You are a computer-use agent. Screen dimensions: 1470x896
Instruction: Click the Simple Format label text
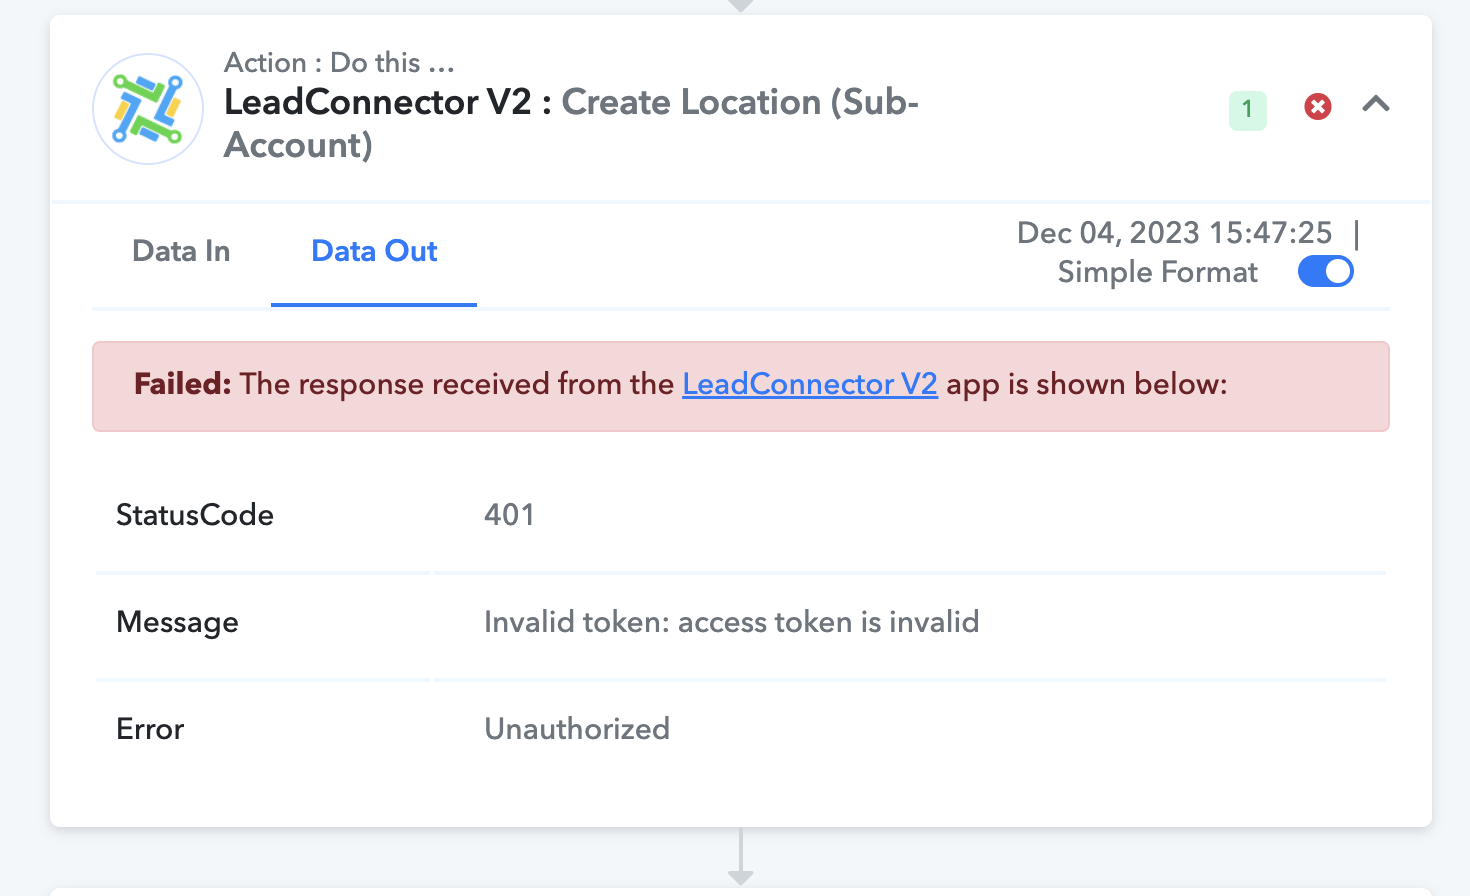point(1157,272)
